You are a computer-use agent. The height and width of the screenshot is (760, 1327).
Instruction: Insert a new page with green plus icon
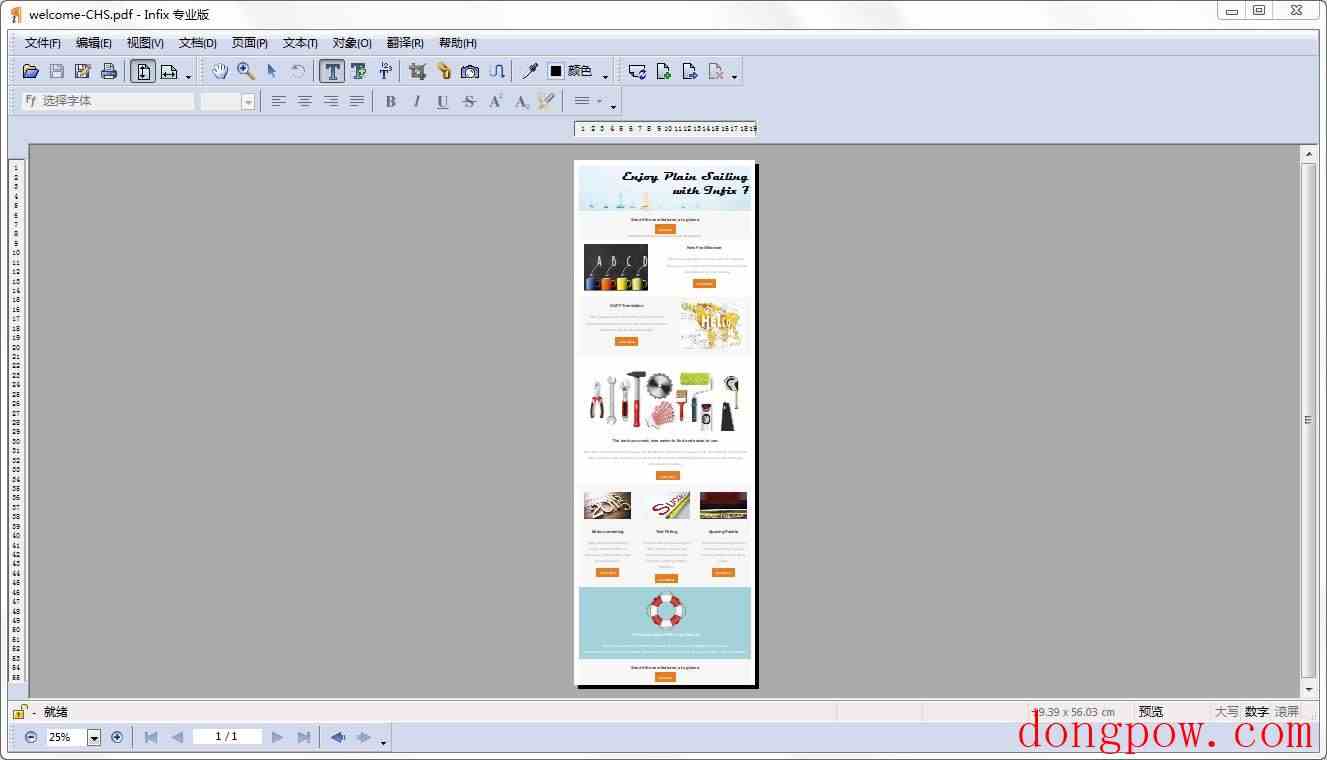(x=663, y=71)
